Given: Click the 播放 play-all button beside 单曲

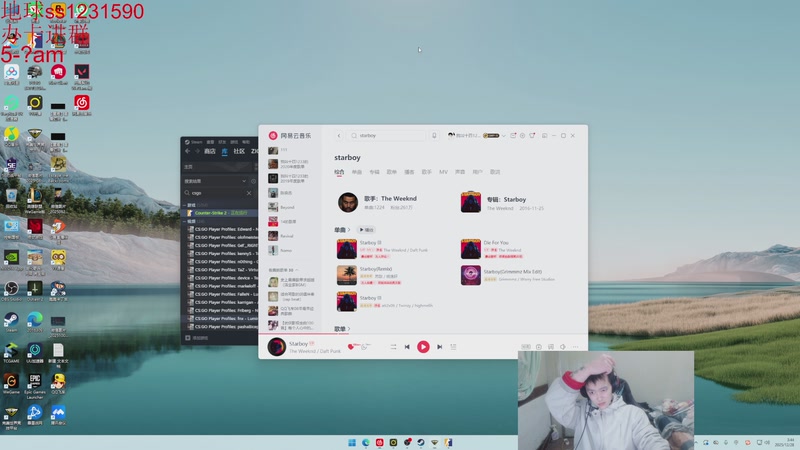Looking at the screenshot, I should click(x=366, y=230).
